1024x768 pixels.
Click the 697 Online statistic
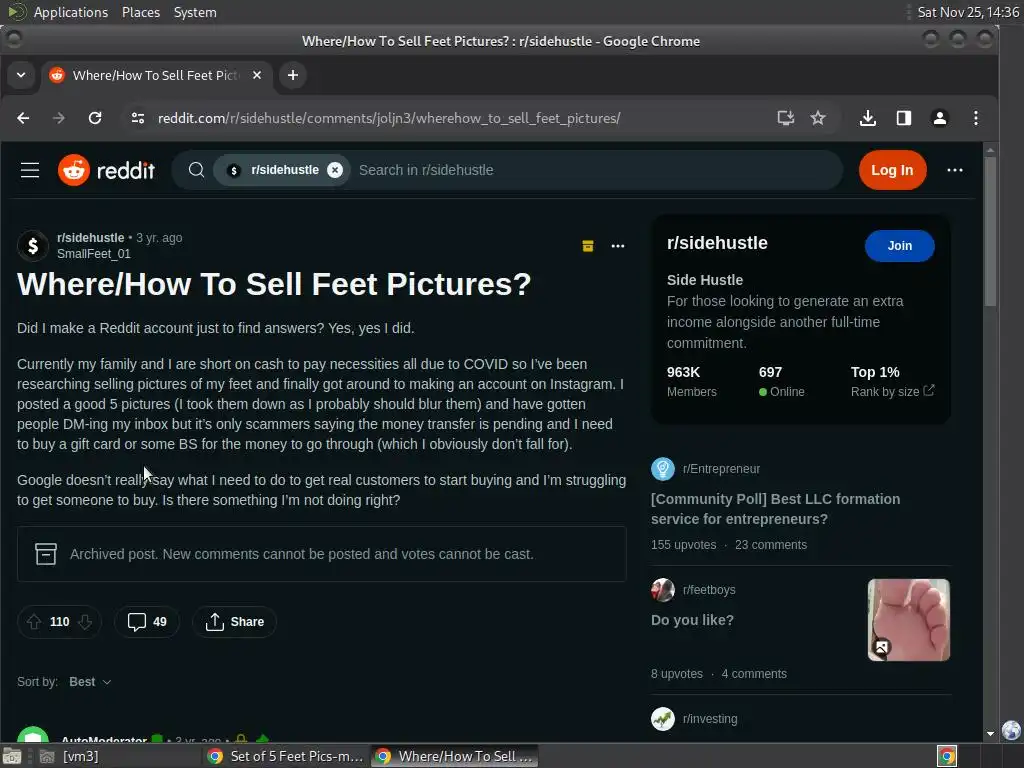pyautogui.click(x=782, y=381)
